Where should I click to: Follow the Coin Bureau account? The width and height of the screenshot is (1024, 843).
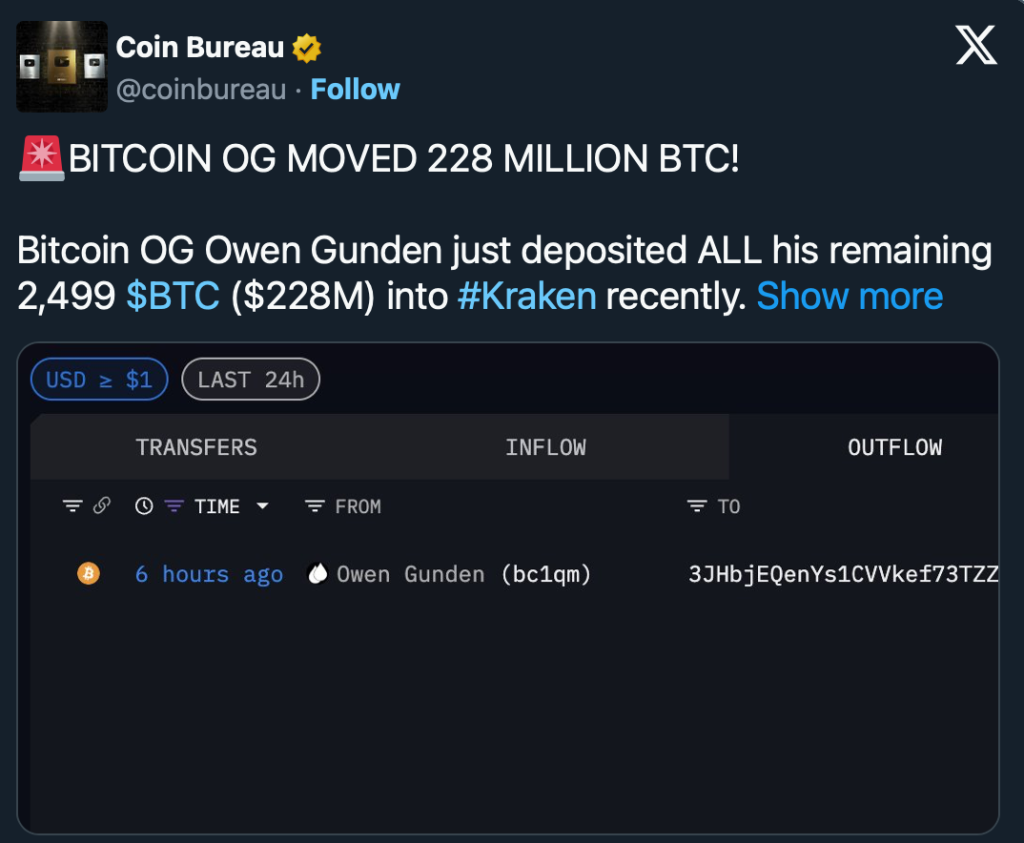point(355,89)
